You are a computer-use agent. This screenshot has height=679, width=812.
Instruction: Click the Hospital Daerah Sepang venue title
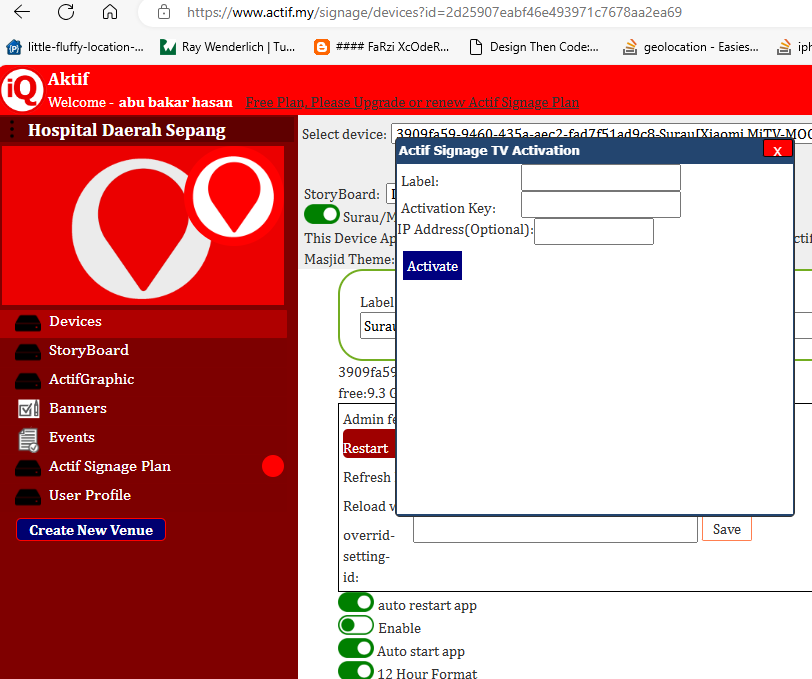tap(127, 130)
